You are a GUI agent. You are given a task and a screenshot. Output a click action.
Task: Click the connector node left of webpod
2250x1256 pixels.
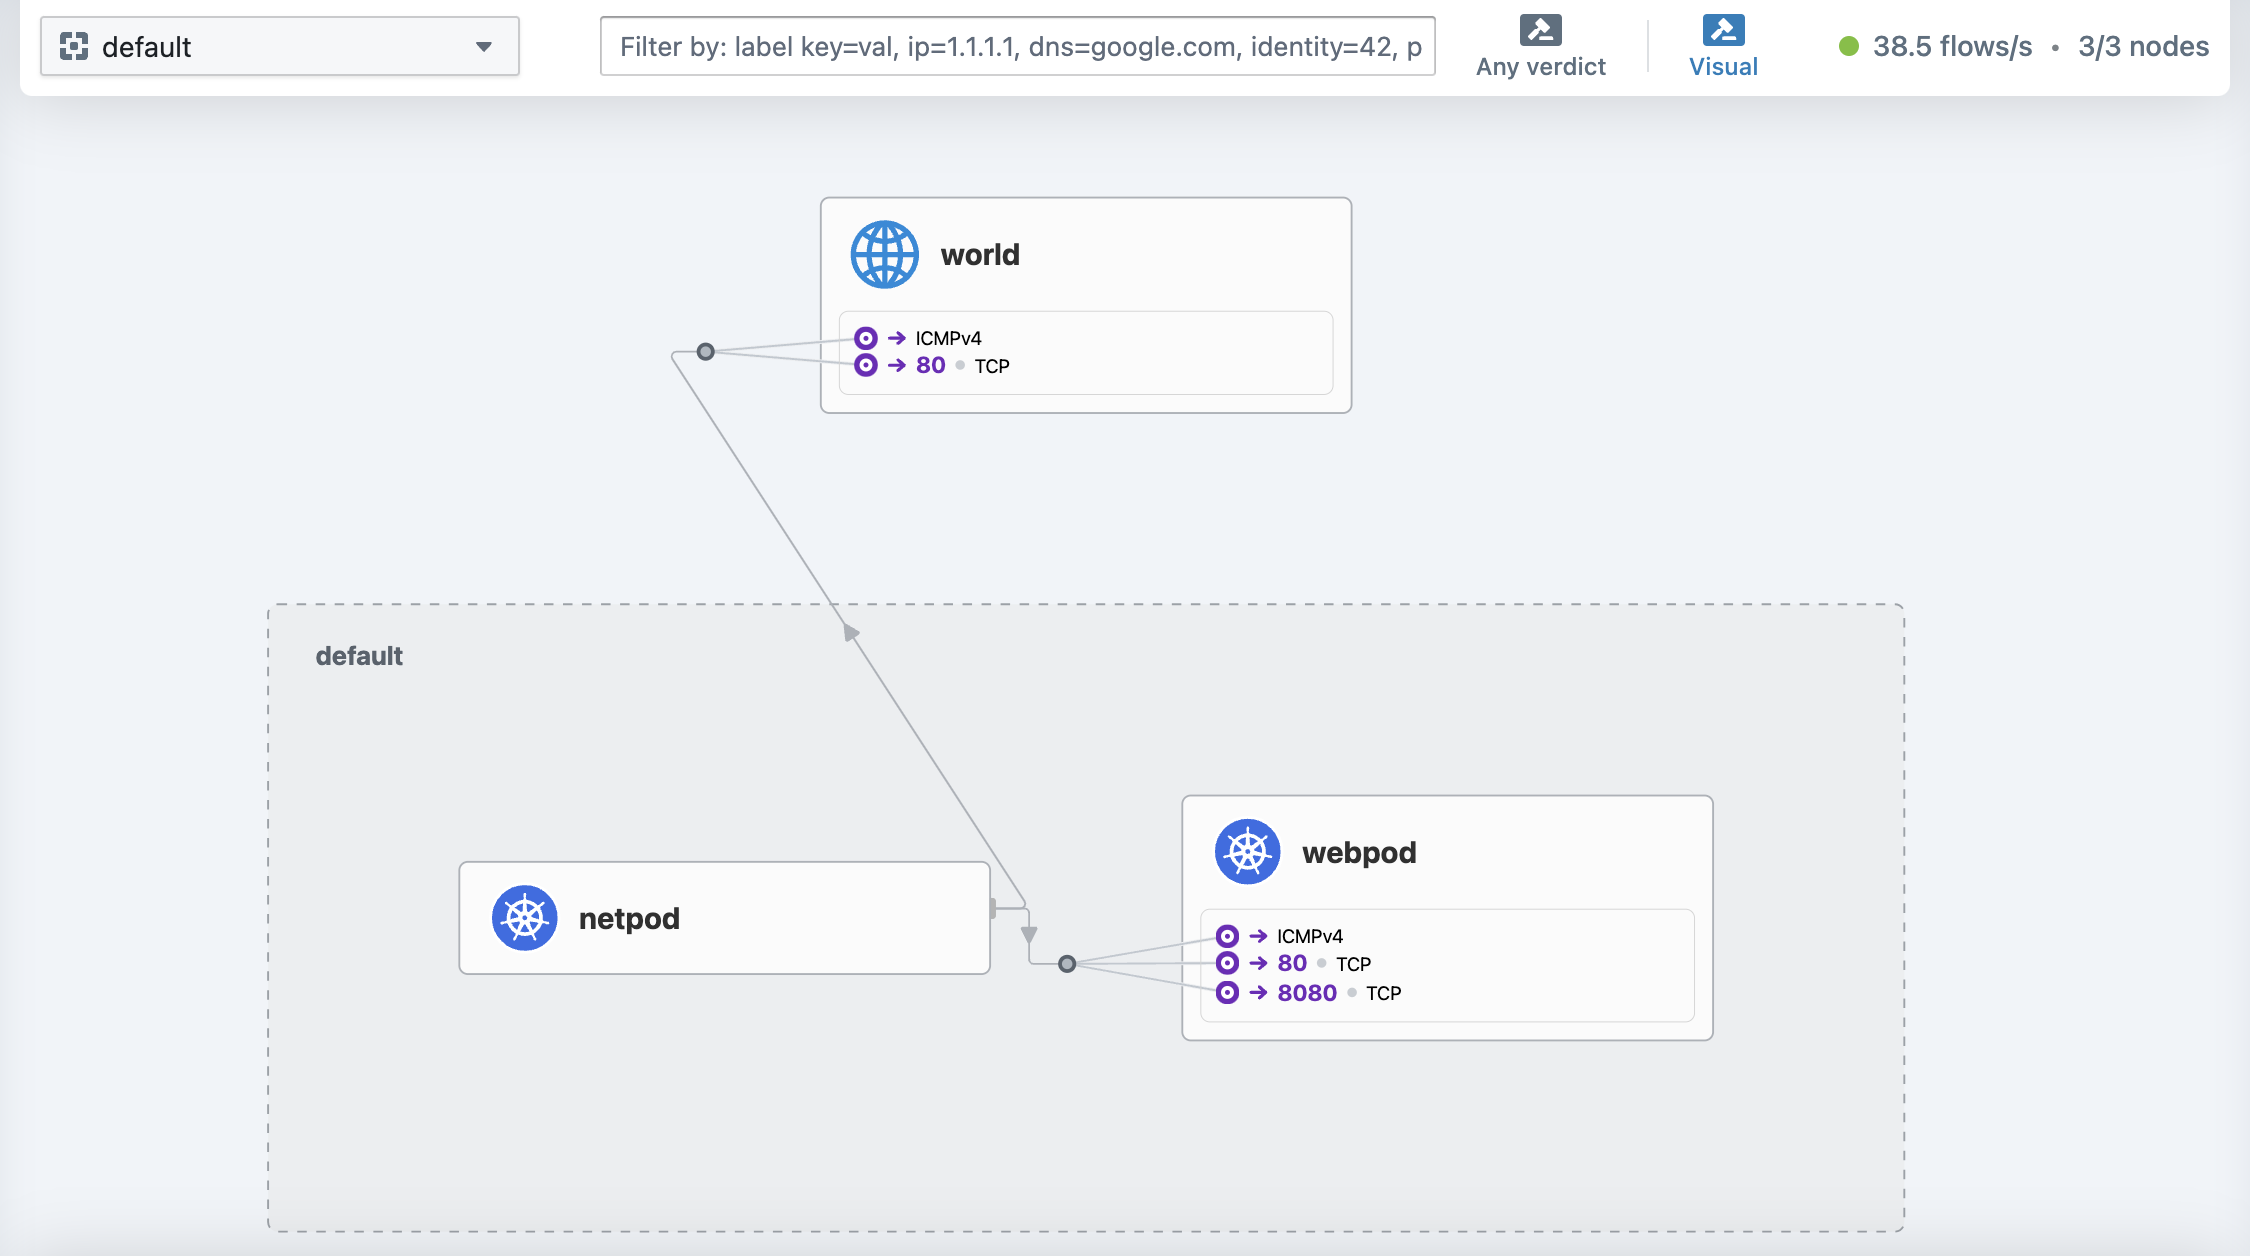click(x=1067, y=964)
